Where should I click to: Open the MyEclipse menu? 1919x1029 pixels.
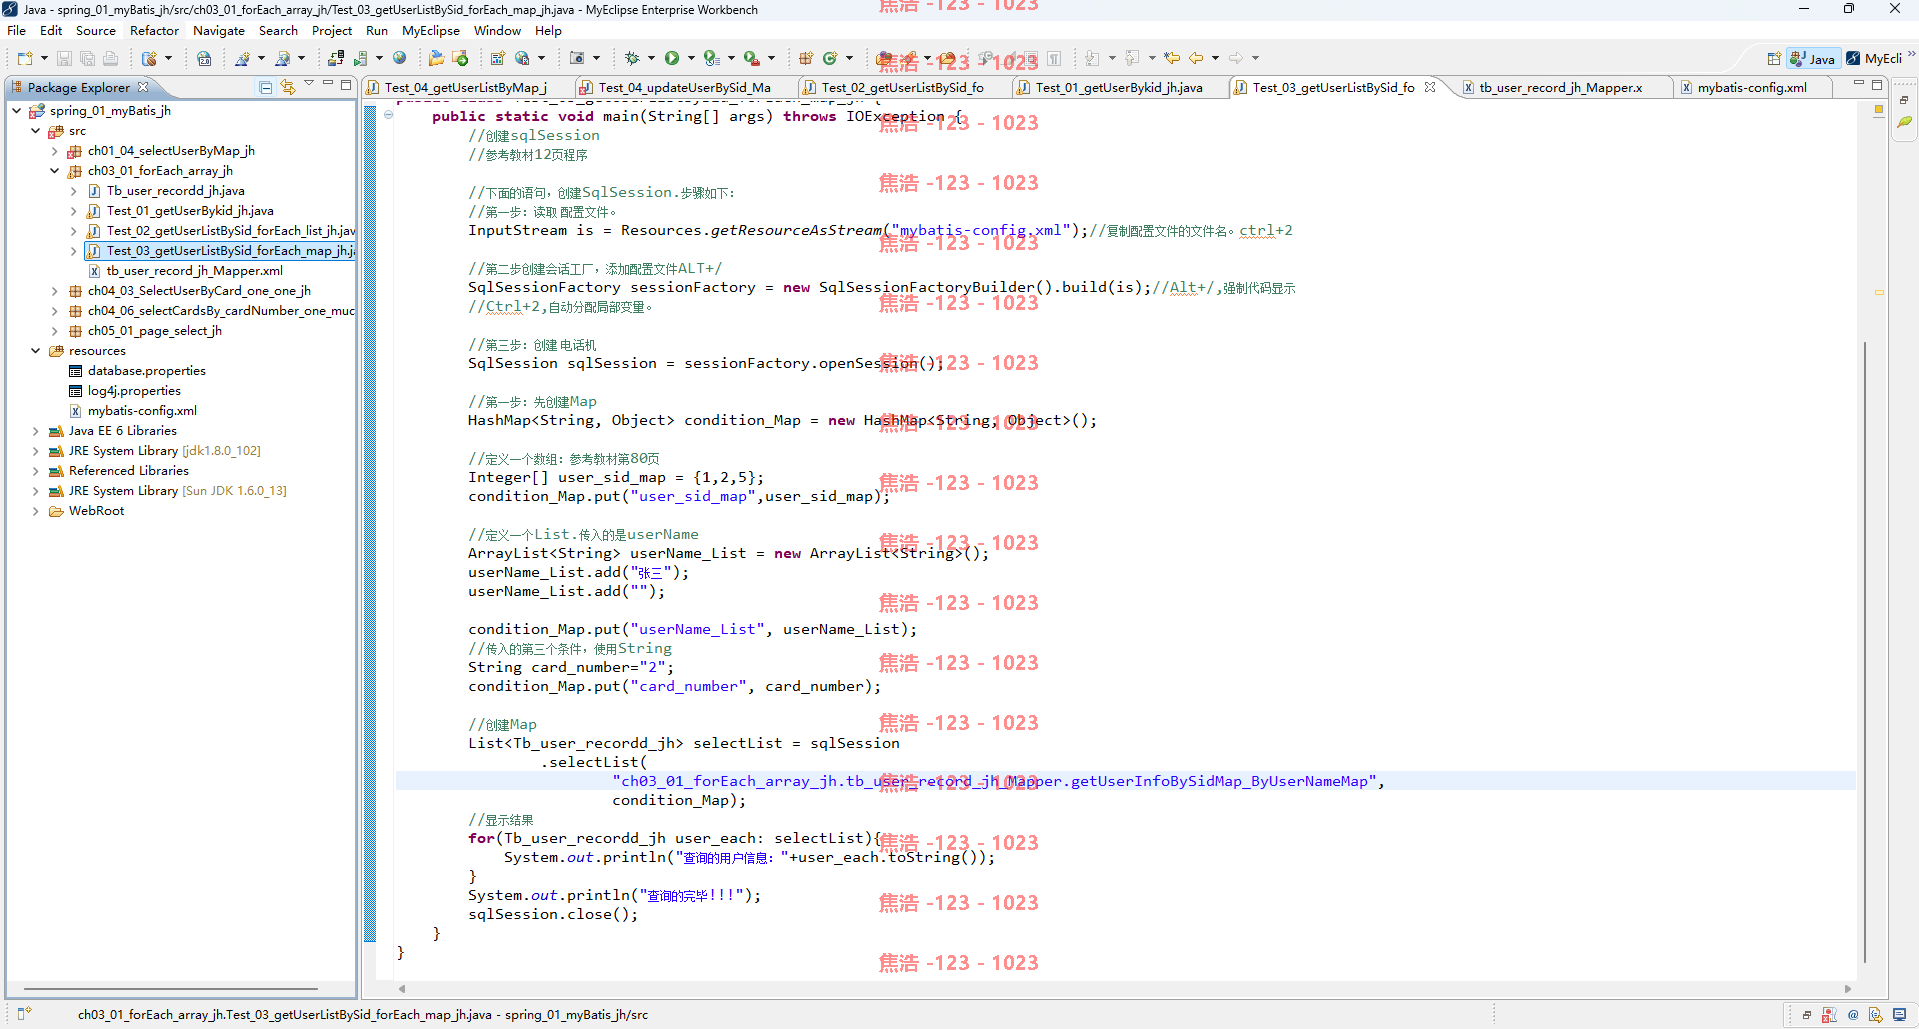(x=431, y=31)
